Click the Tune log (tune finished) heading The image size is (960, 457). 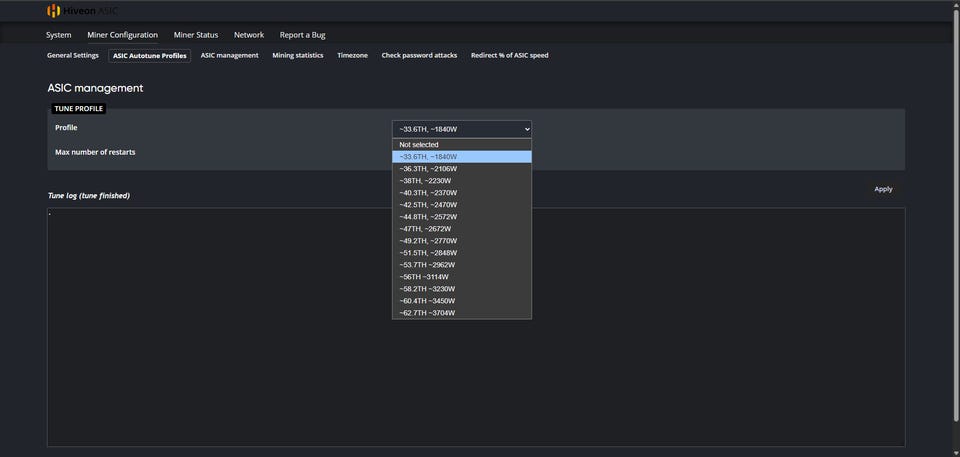tap(88, 195)
